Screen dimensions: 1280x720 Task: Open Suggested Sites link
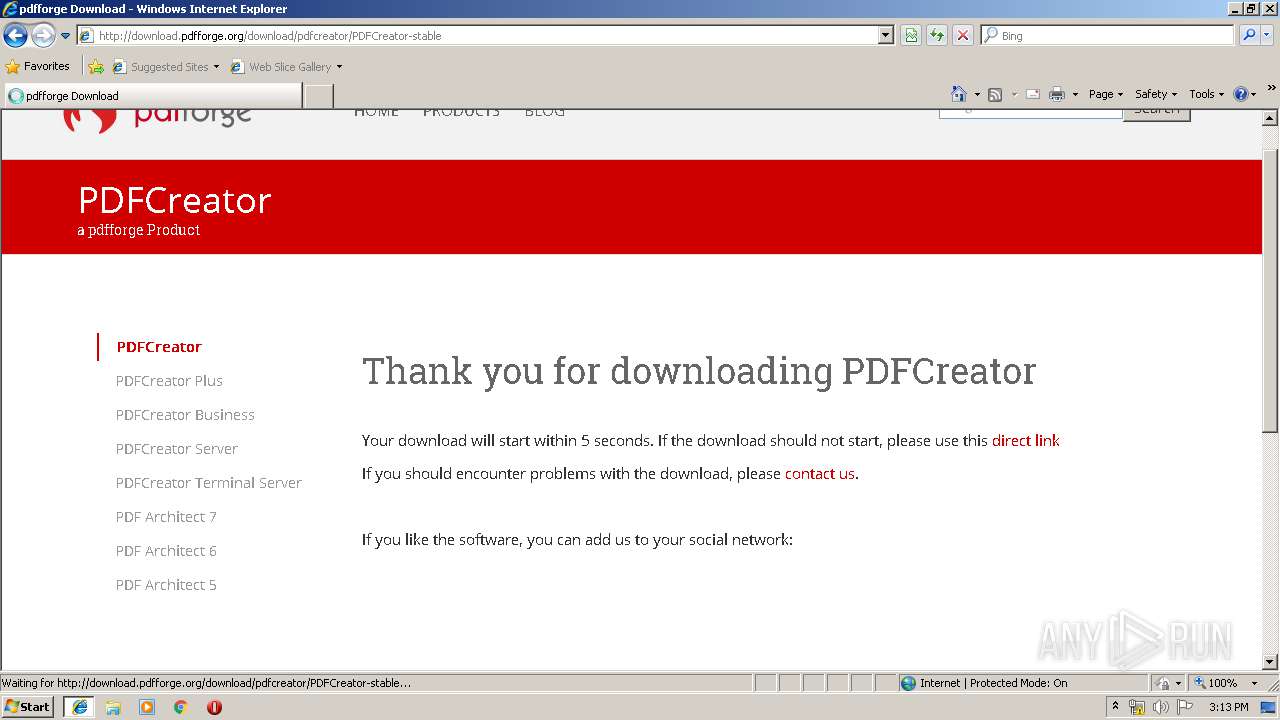[x=165, y=67]
